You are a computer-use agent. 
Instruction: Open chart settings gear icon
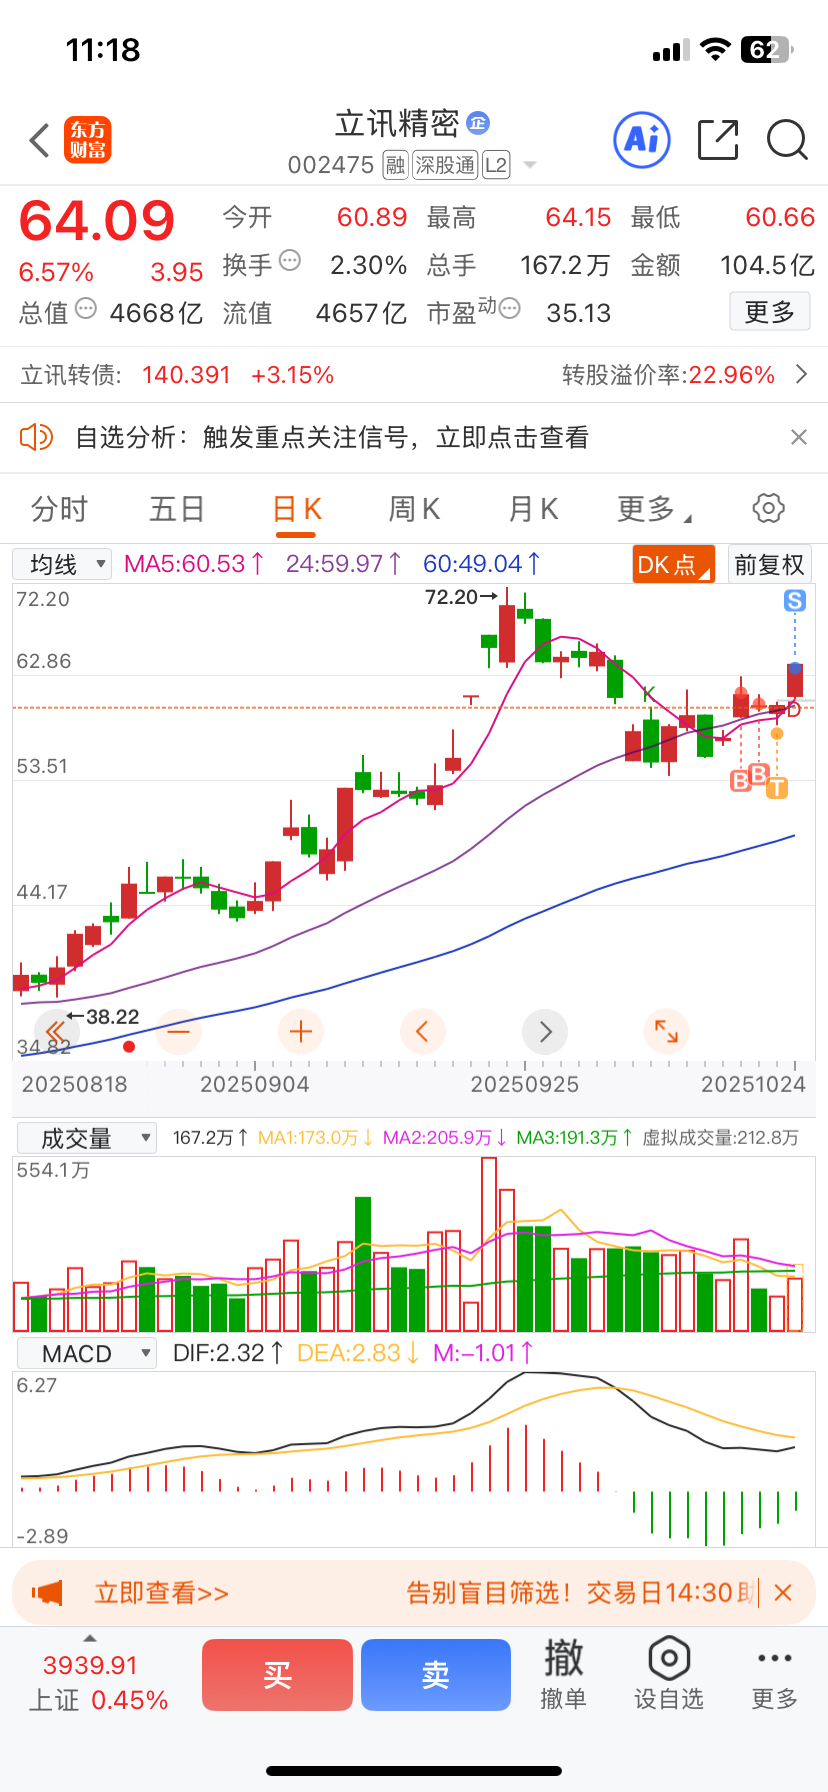768,508
